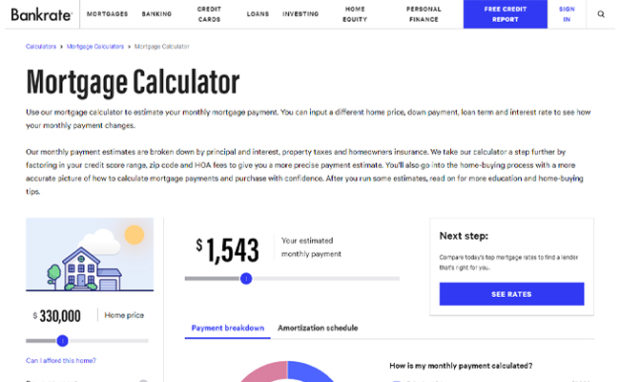Click the Free Credit Report button

pyautogui.click(x=505, y=14)
